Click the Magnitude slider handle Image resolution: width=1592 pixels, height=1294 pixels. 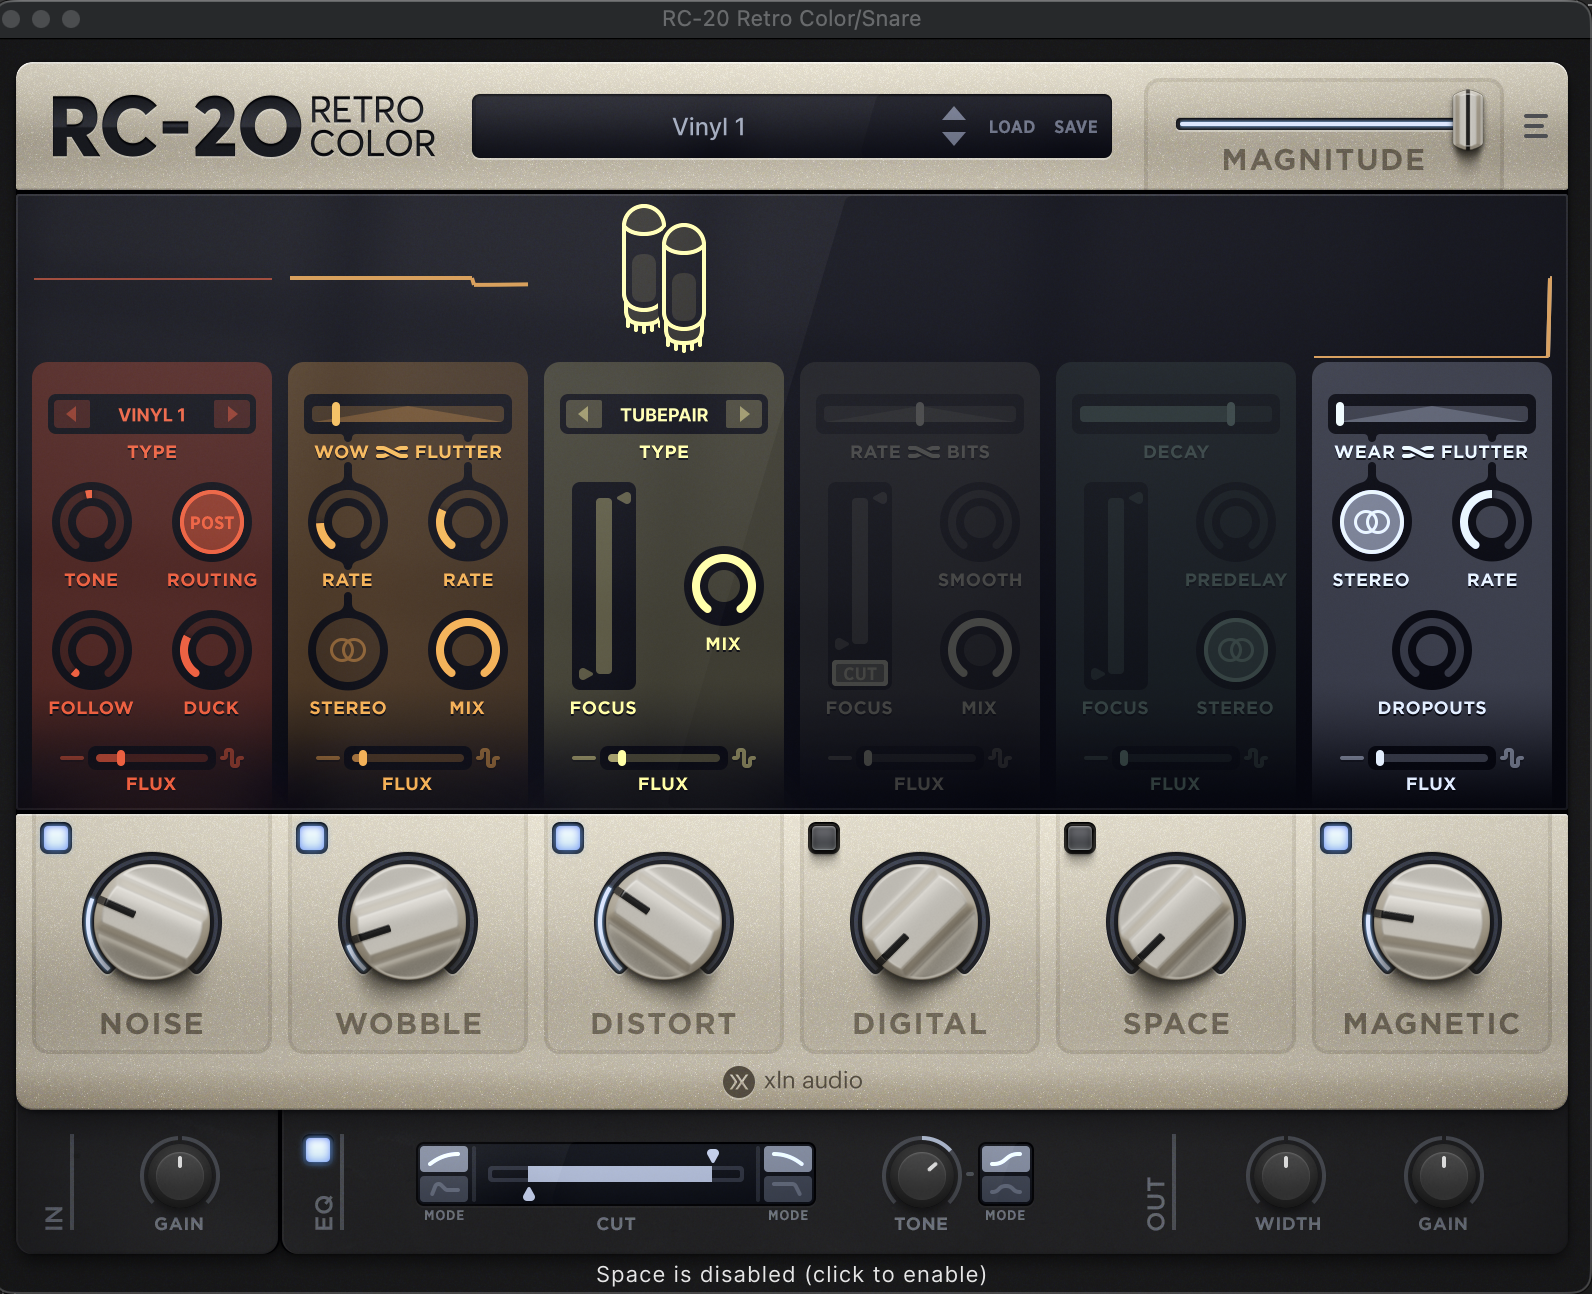point(1468,120)
